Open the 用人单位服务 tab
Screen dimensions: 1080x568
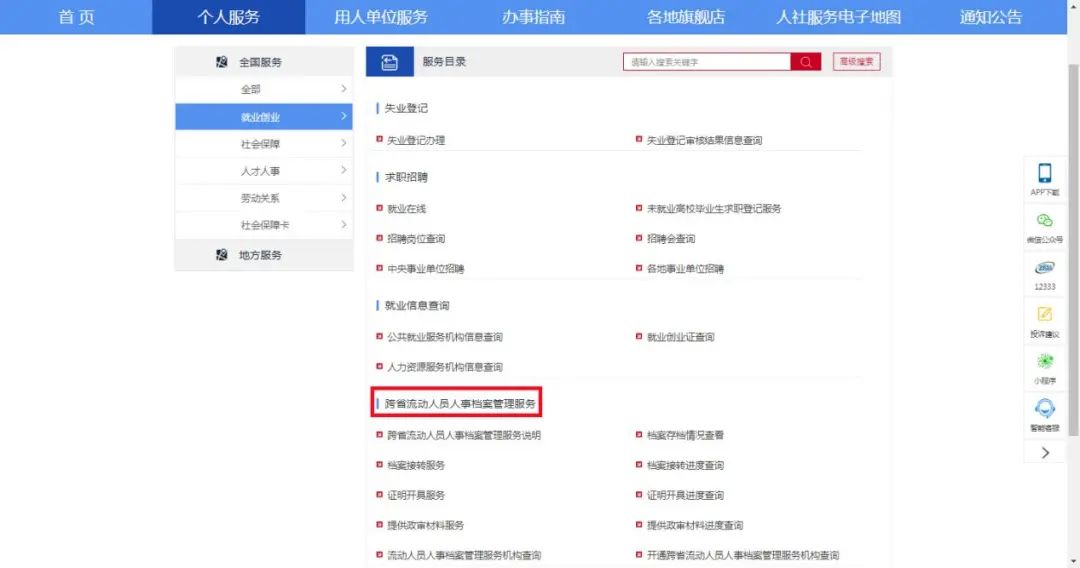pyautogui.click(x=380, y=17)
